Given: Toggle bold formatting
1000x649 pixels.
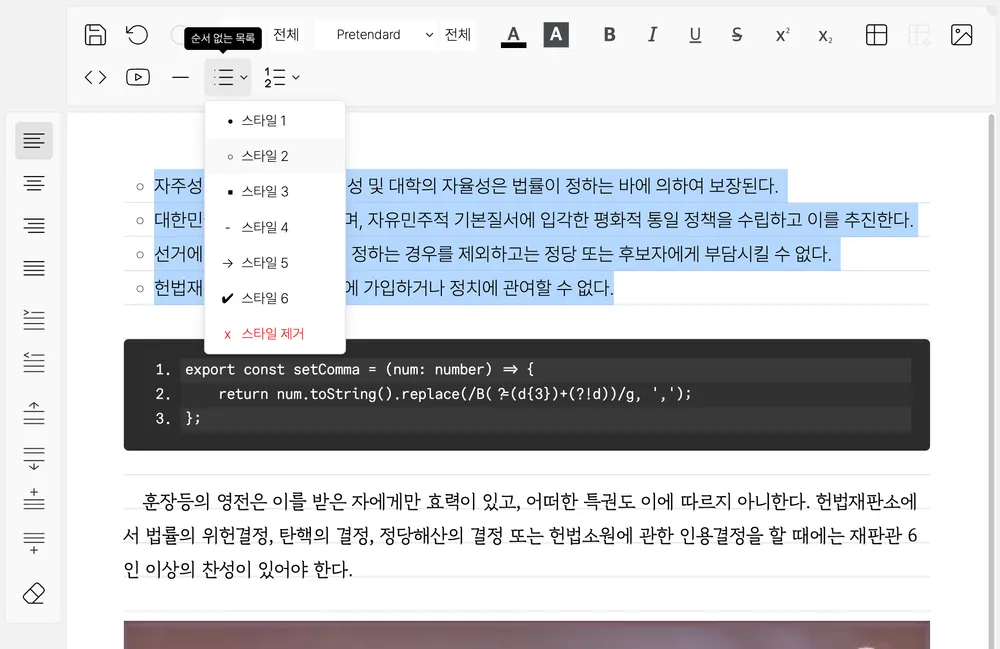Looking at the screenshot, I should click(609, 34).
